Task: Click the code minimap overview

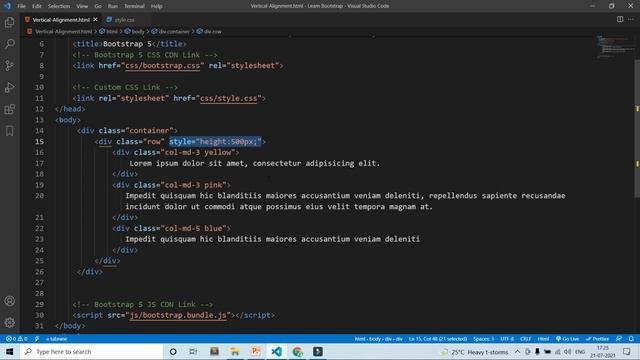Action: pyautogui.click(x=615, y=47)
